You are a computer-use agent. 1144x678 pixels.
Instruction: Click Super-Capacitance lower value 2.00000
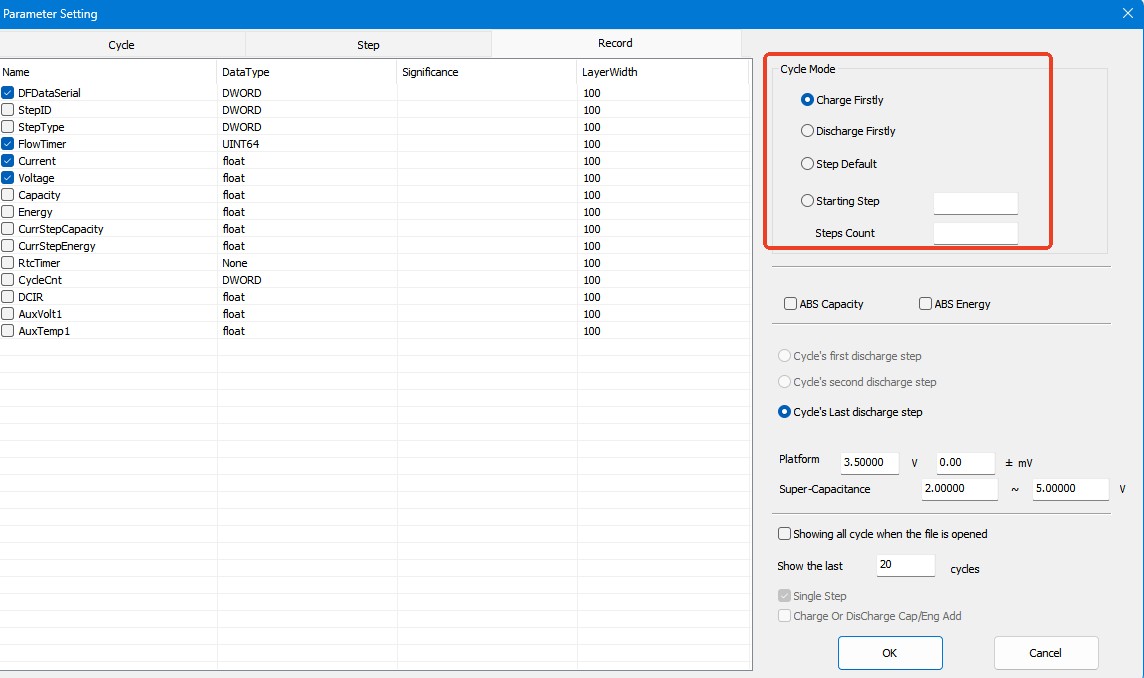pyautogui.click(x=959, y=489)
